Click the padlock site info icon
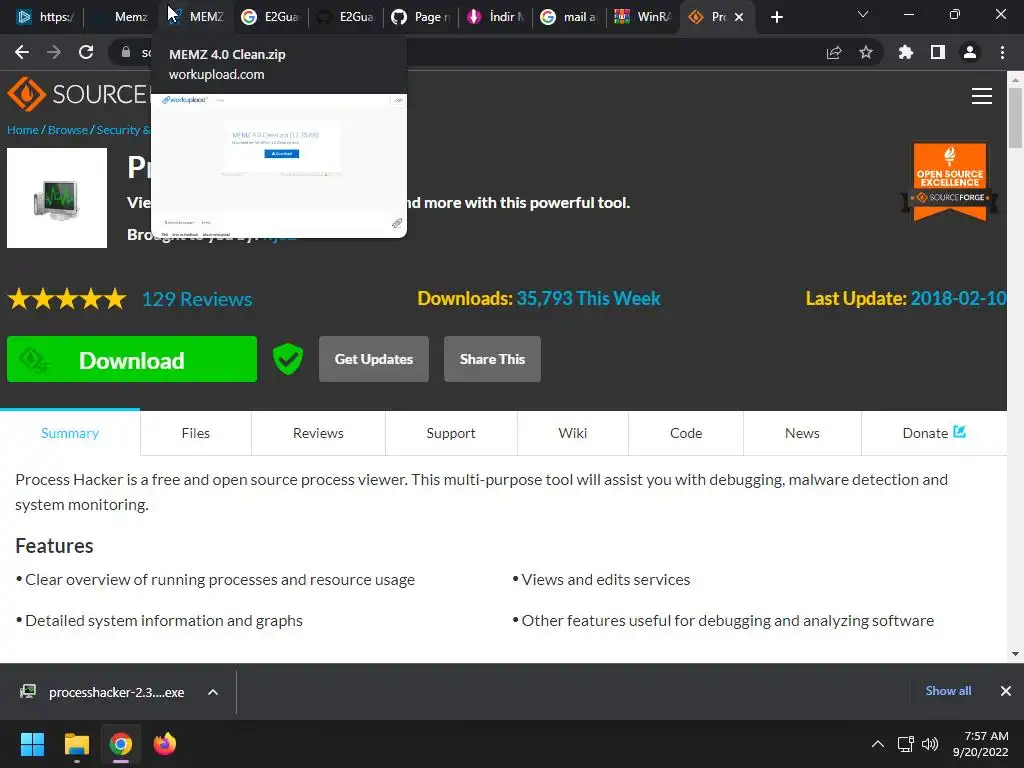The image size is (1024, 768). point(125,52)
